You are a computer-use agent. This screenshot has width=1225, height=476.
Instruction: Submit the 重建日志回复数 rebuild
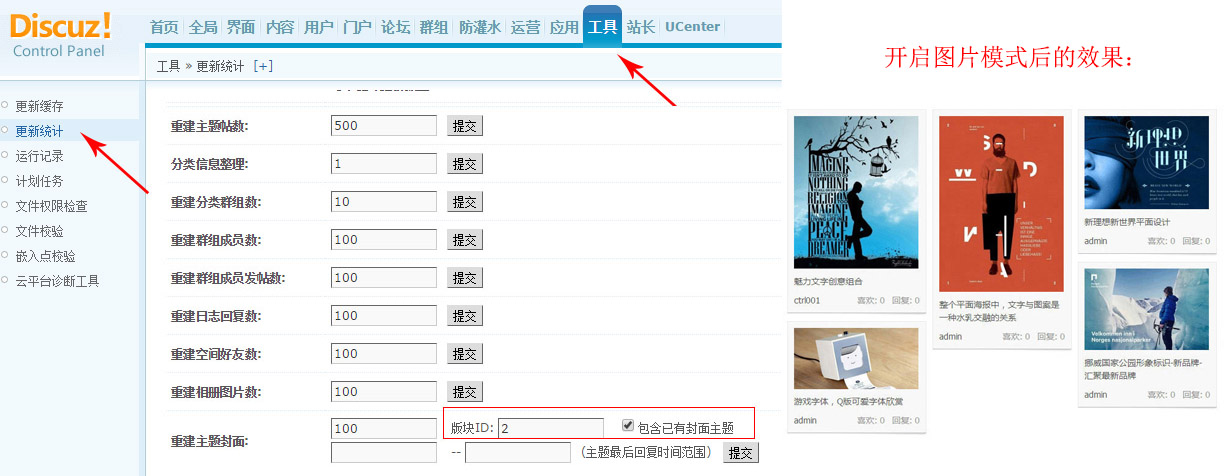click(465, 315)
